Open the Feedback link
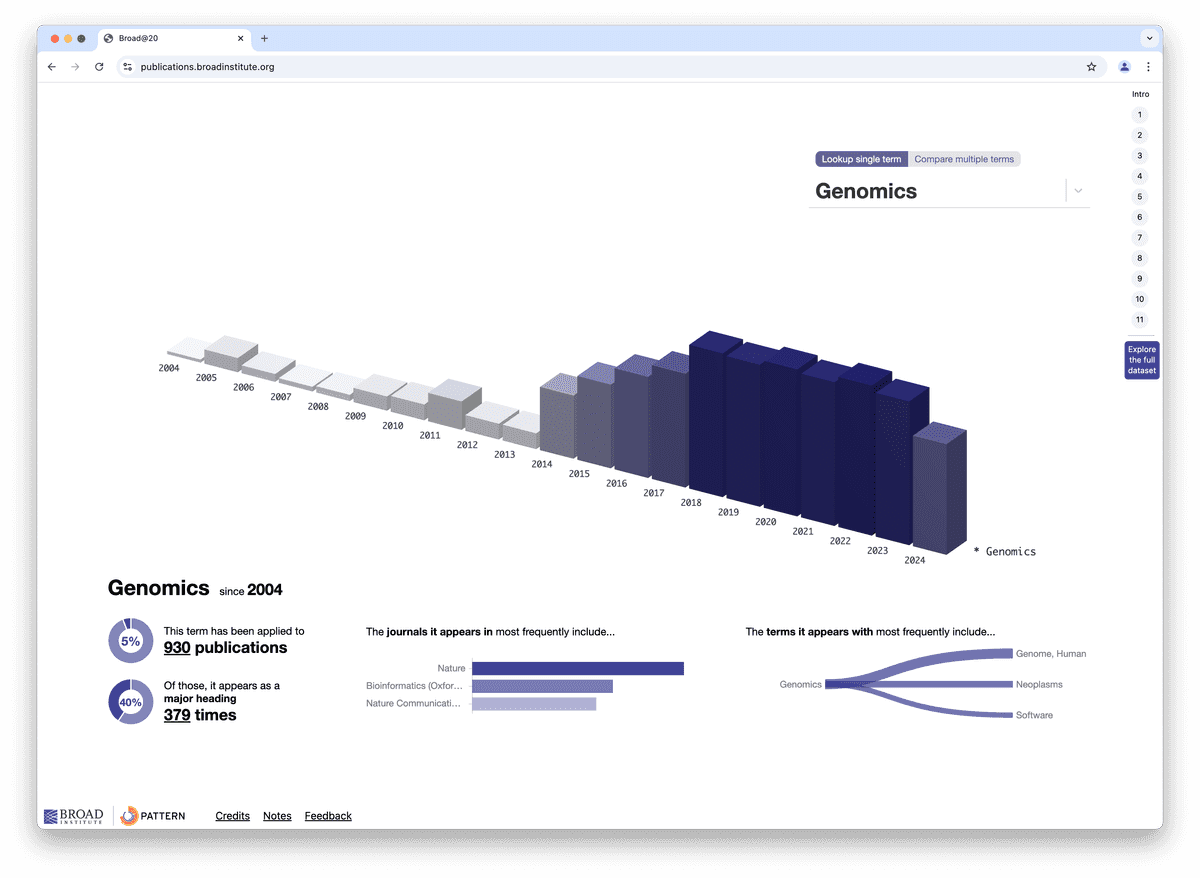The image size is (1200, 878). (x=328, y=816)
